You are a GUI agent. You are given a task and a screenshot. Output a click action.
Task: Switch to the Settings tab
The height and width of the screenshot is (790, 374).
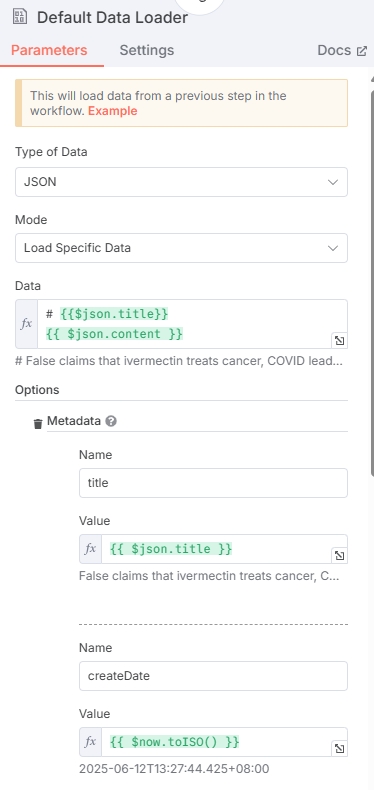[x=147, y=50]
